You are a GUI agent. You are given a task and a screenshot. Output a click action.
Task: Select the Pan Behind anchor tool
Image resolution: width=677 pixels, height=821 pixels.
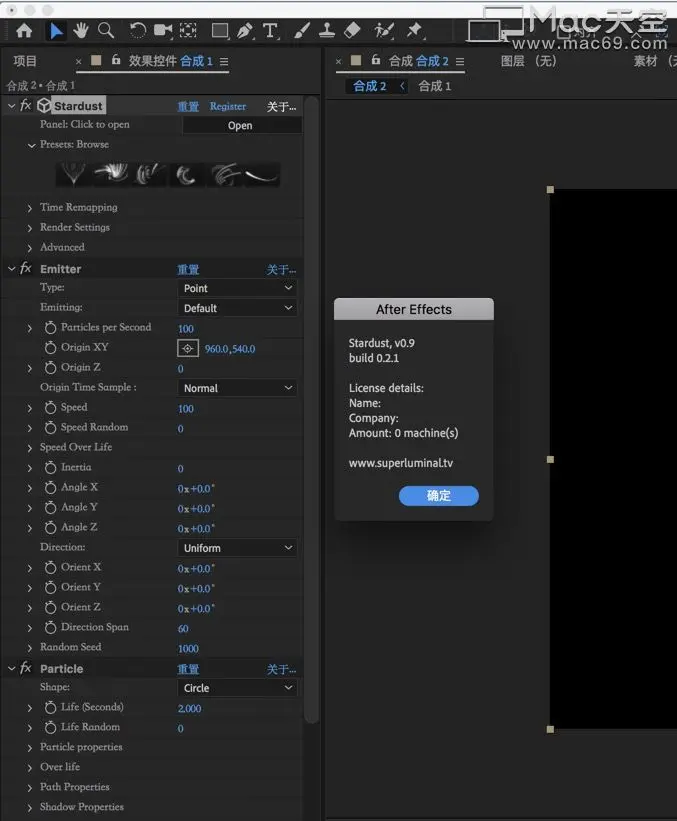pyautogui.click(x=188, y=31)
